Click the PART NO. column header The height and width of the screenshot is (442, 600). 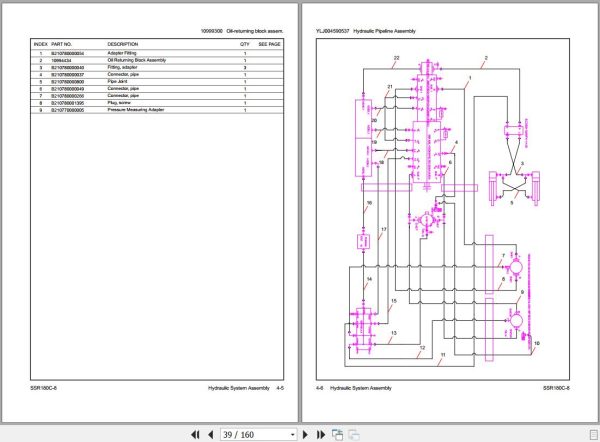[x=61, y=44]
